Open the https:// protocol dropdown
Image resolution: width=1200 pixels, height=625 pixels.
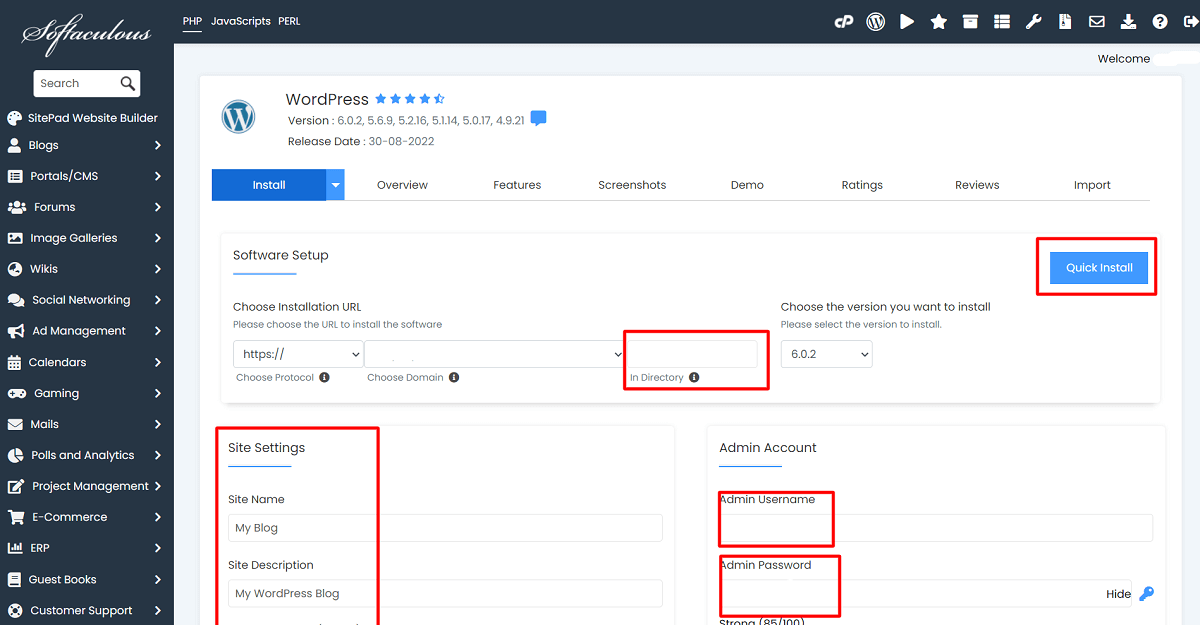pyautogui.click(x=297, y=353)
